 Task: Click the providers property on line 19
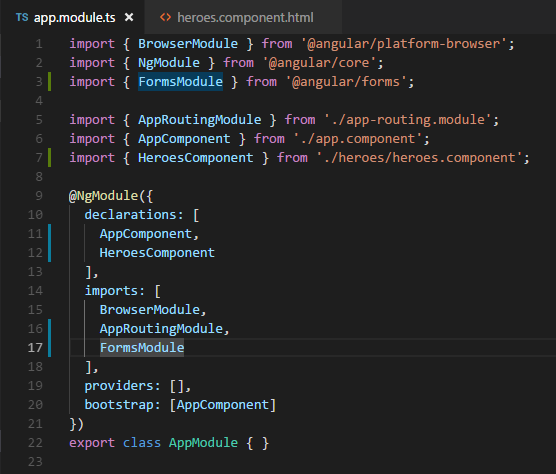(x=118, y=386)
